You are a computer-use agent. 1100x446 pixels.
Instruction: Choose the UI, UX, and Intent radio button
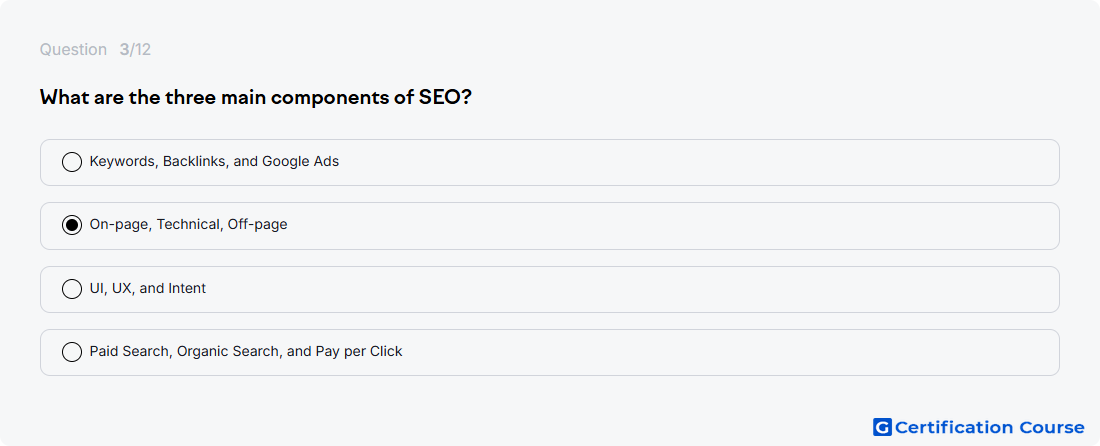pos(72,289)
